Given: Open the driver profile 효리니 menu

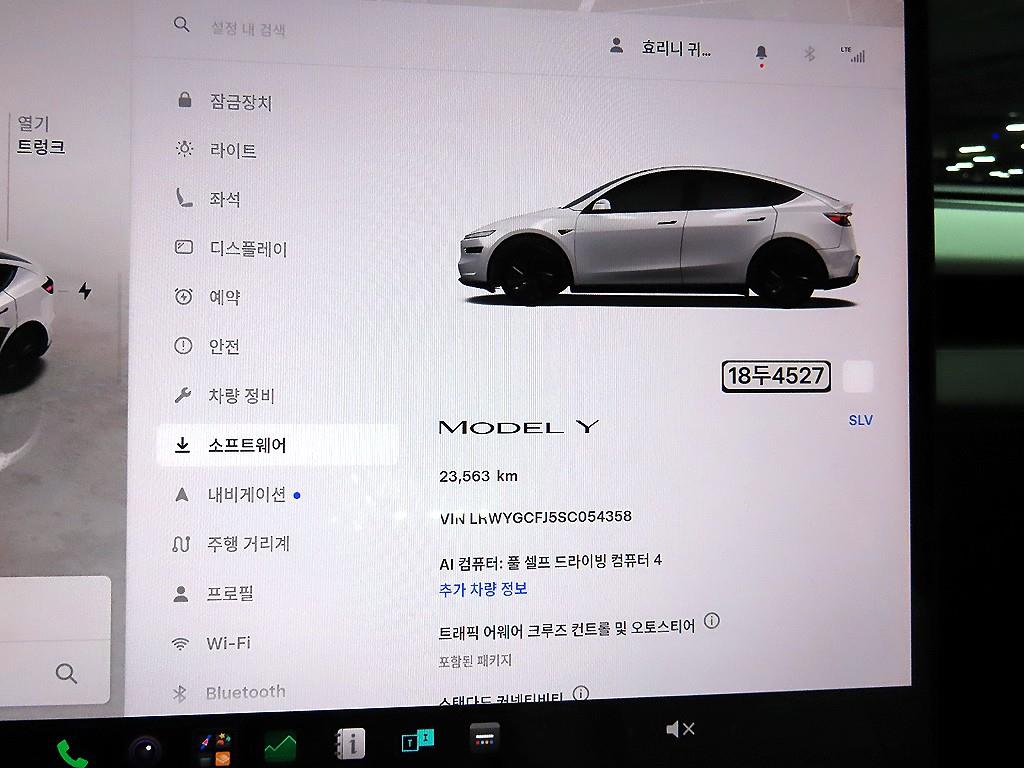Looking at the screenshot, I should (661, 47).
